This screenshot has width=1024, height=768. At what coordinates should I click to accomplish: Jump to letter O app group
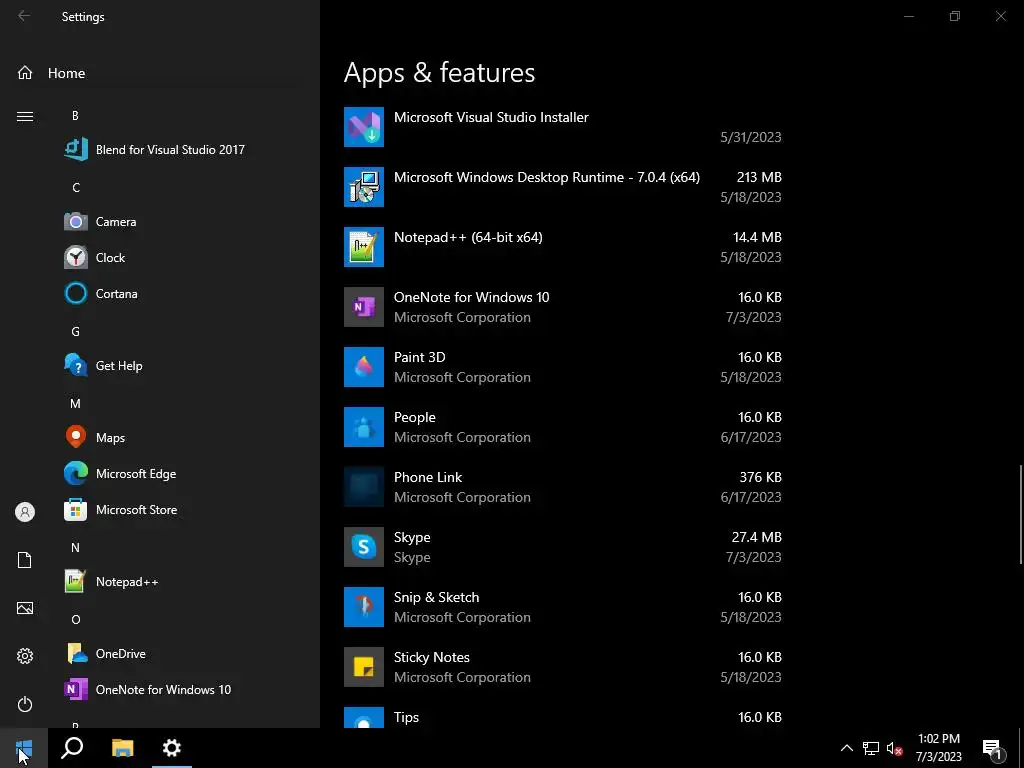pos(76,620)
